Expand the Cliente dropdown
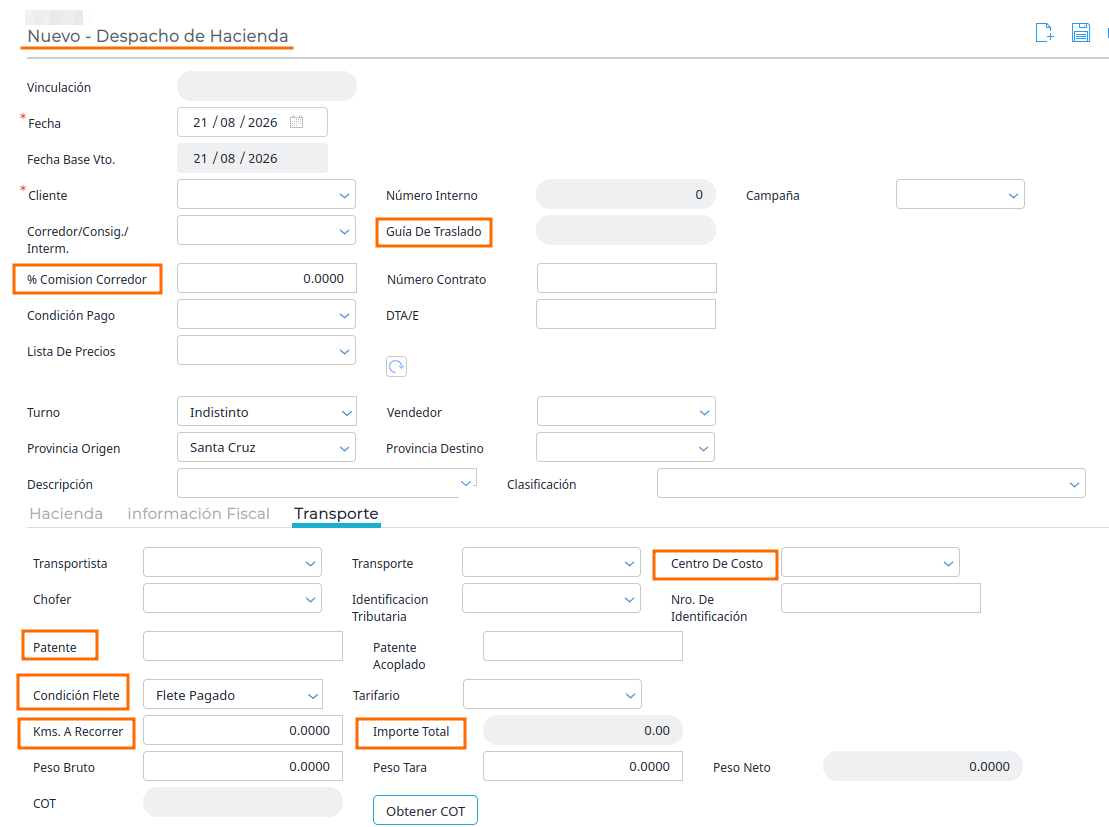1109x827 pixels. click(x=266, y=195)
